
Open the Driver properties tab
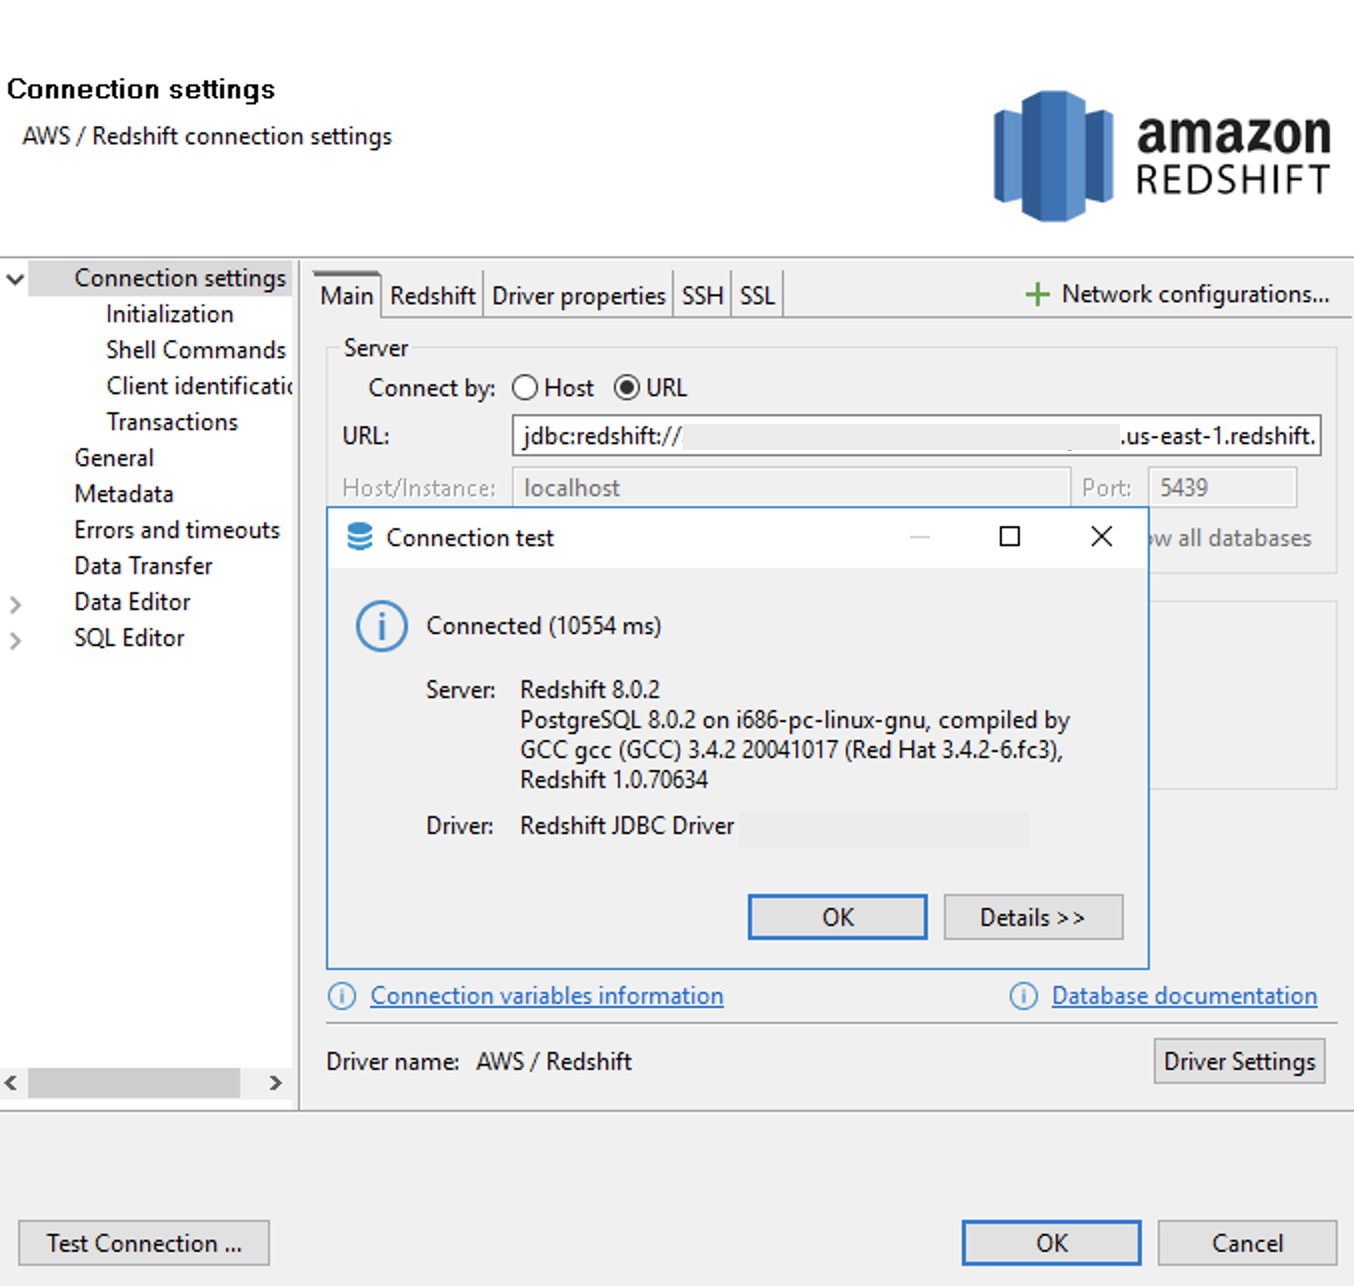pos(578,296)
